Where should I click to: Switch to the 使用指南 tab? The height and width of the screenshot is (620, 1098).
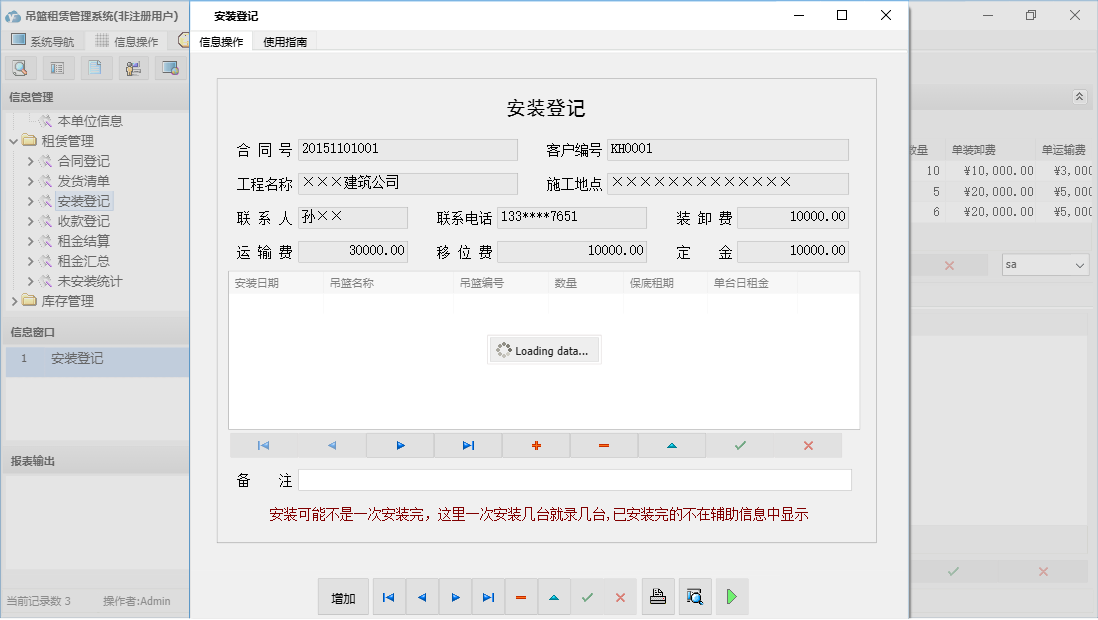(286, 42)
